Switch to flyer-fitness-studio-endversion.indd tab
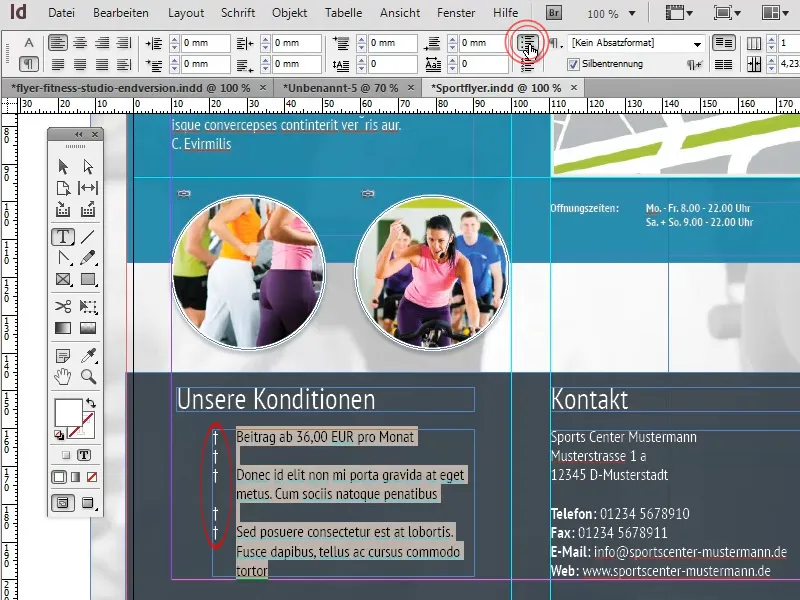The image size is (800, 600). (x=131, y=88)
